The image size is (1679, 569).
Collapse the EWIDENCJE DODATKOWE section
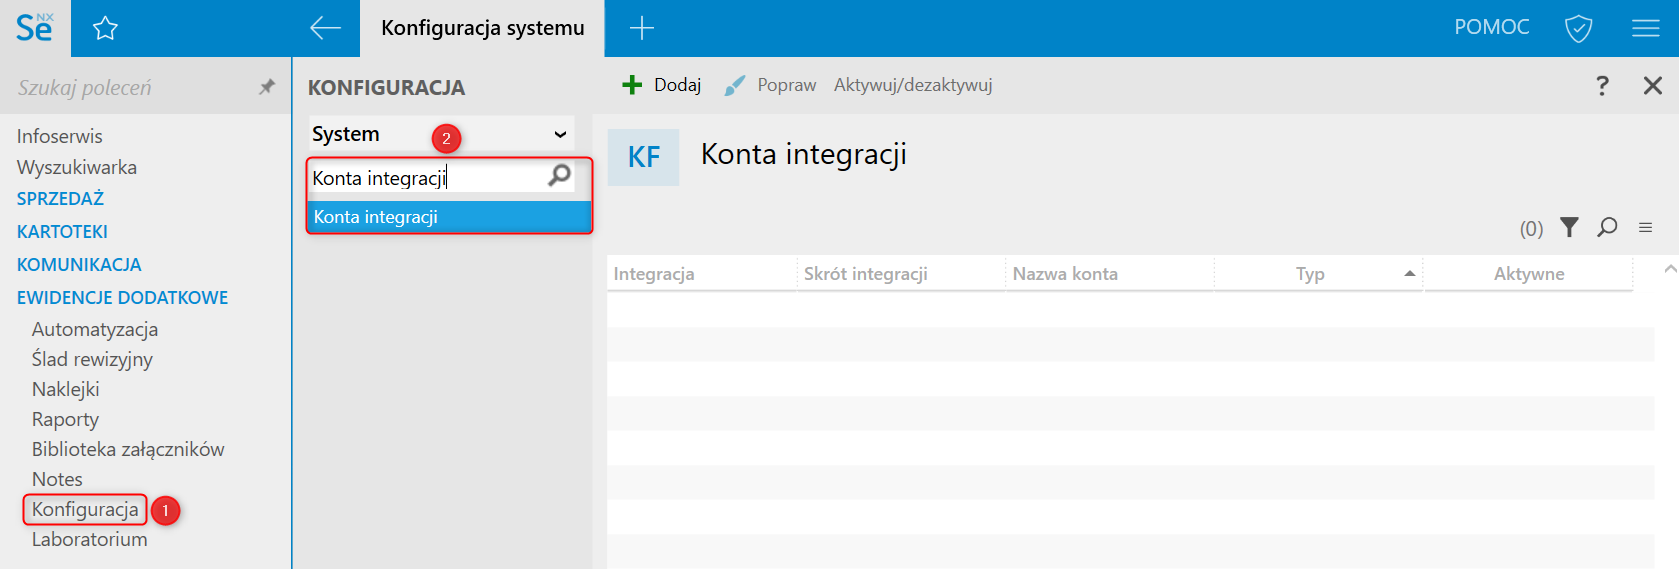(x=122, y=298)
